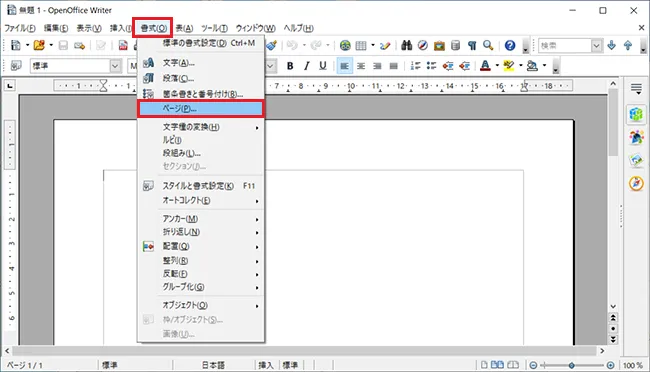
Task: Expand the Table icon dropdown arrow
Action: tap(373, 45)
